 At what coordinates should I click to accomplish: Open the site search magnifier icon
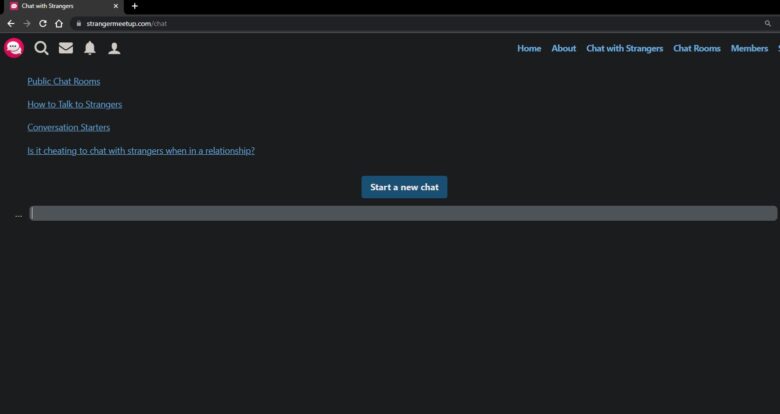pos(41,48)
